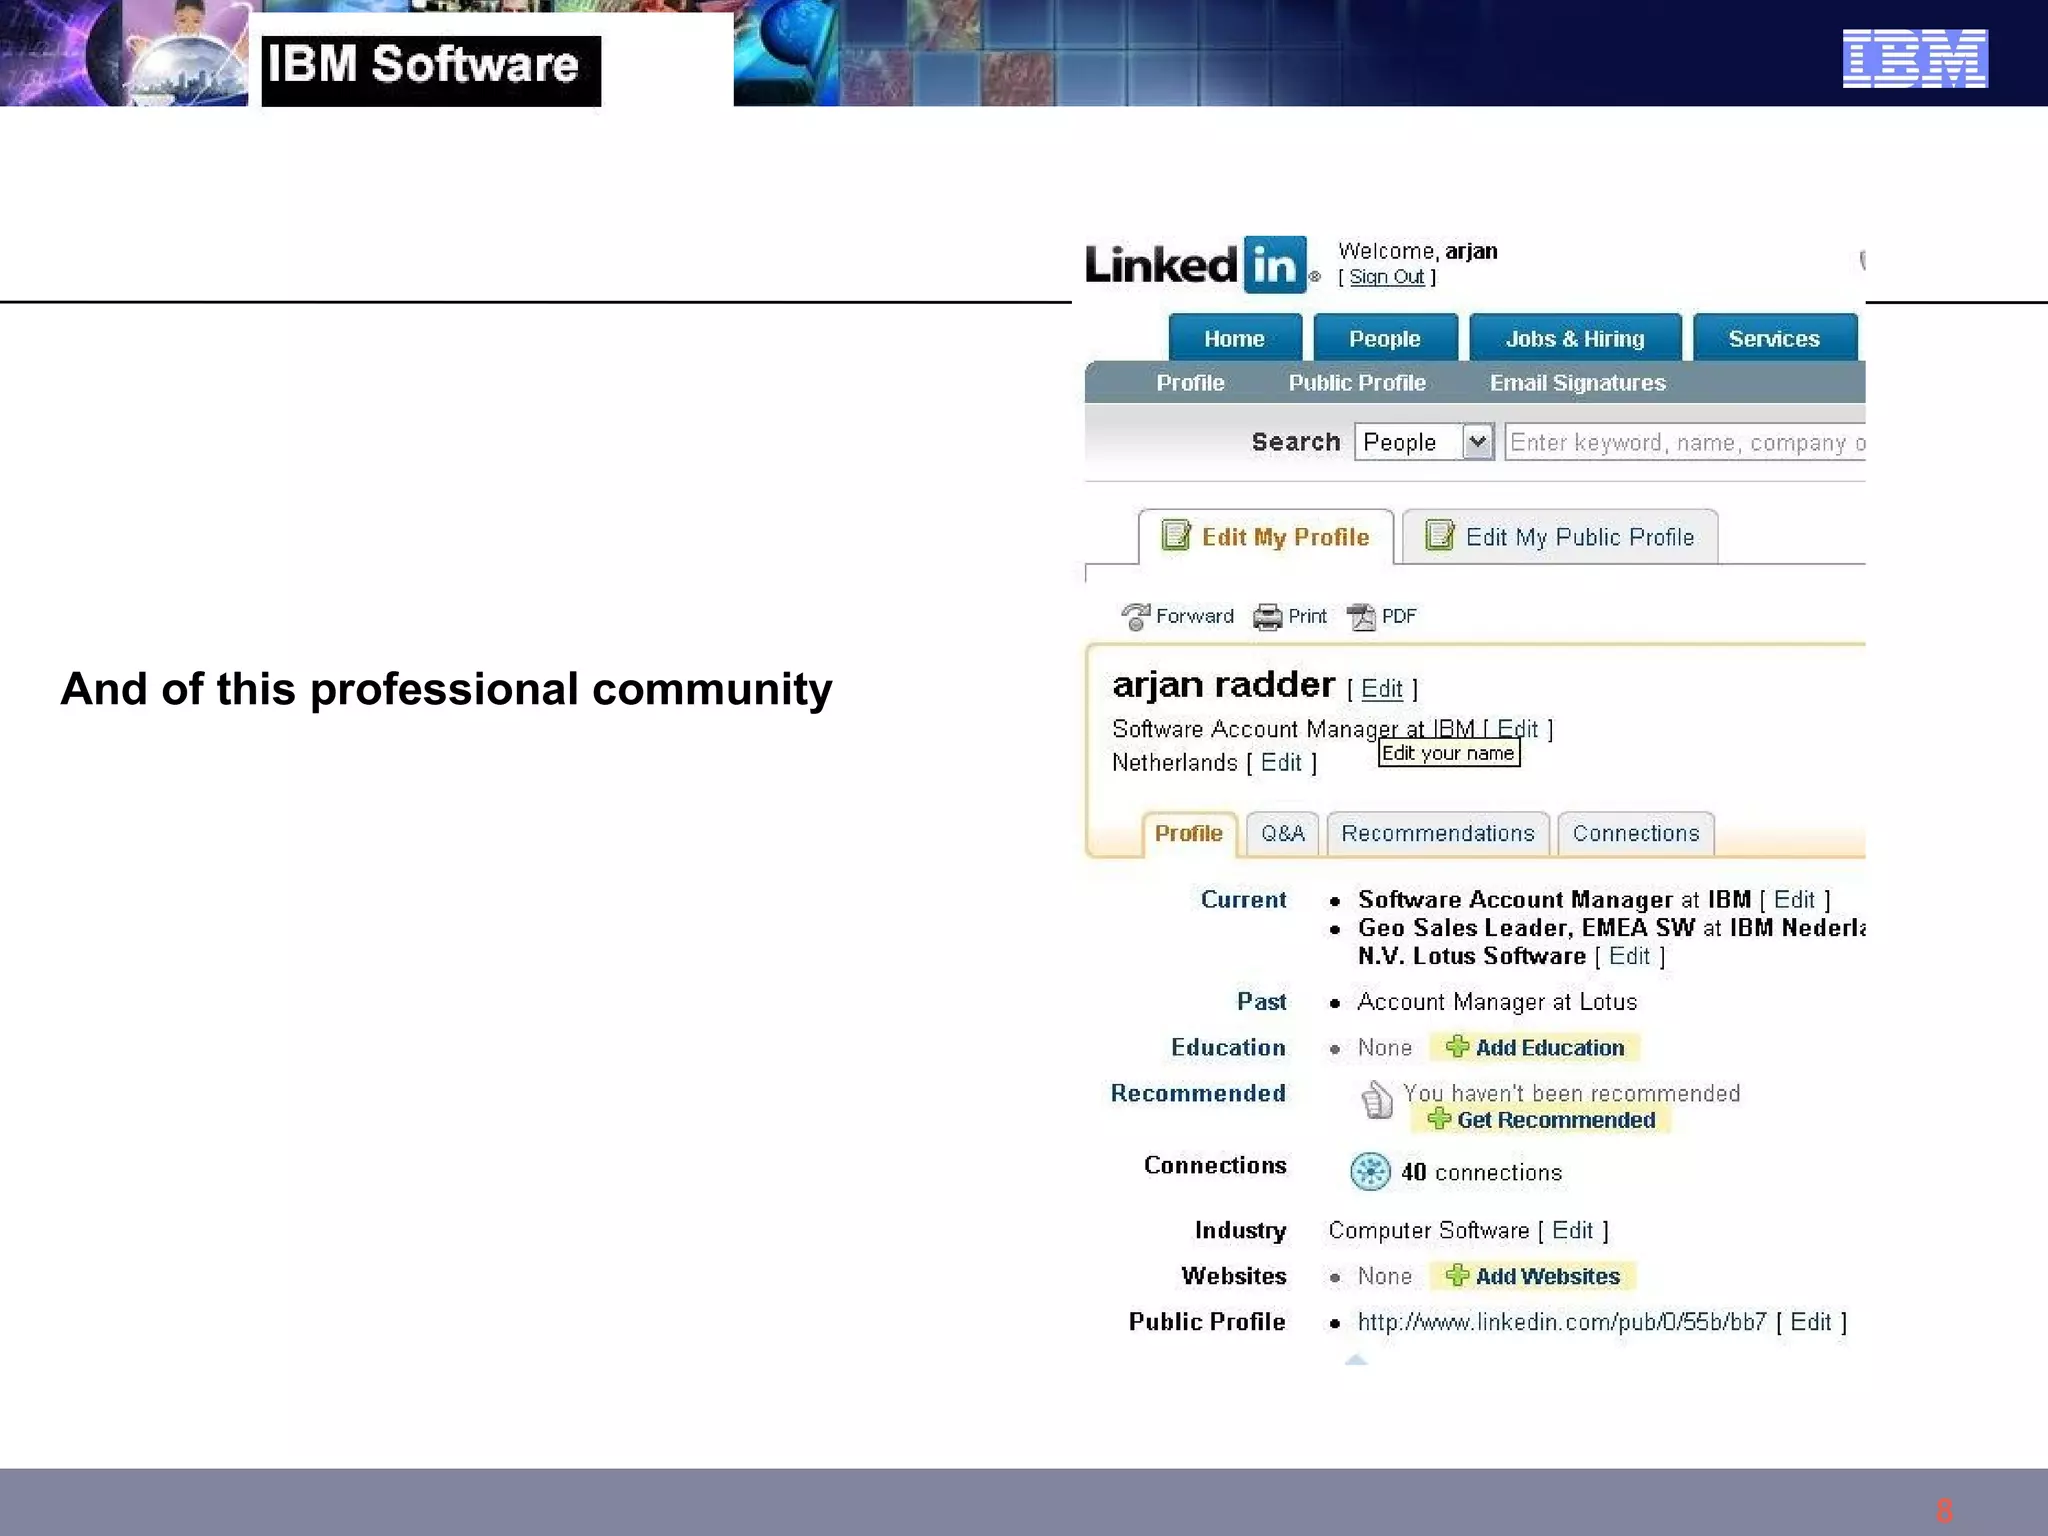2048x1536 pixels.
Task: Click the Get Recommended link
Action: [x=1556, y=1120]
